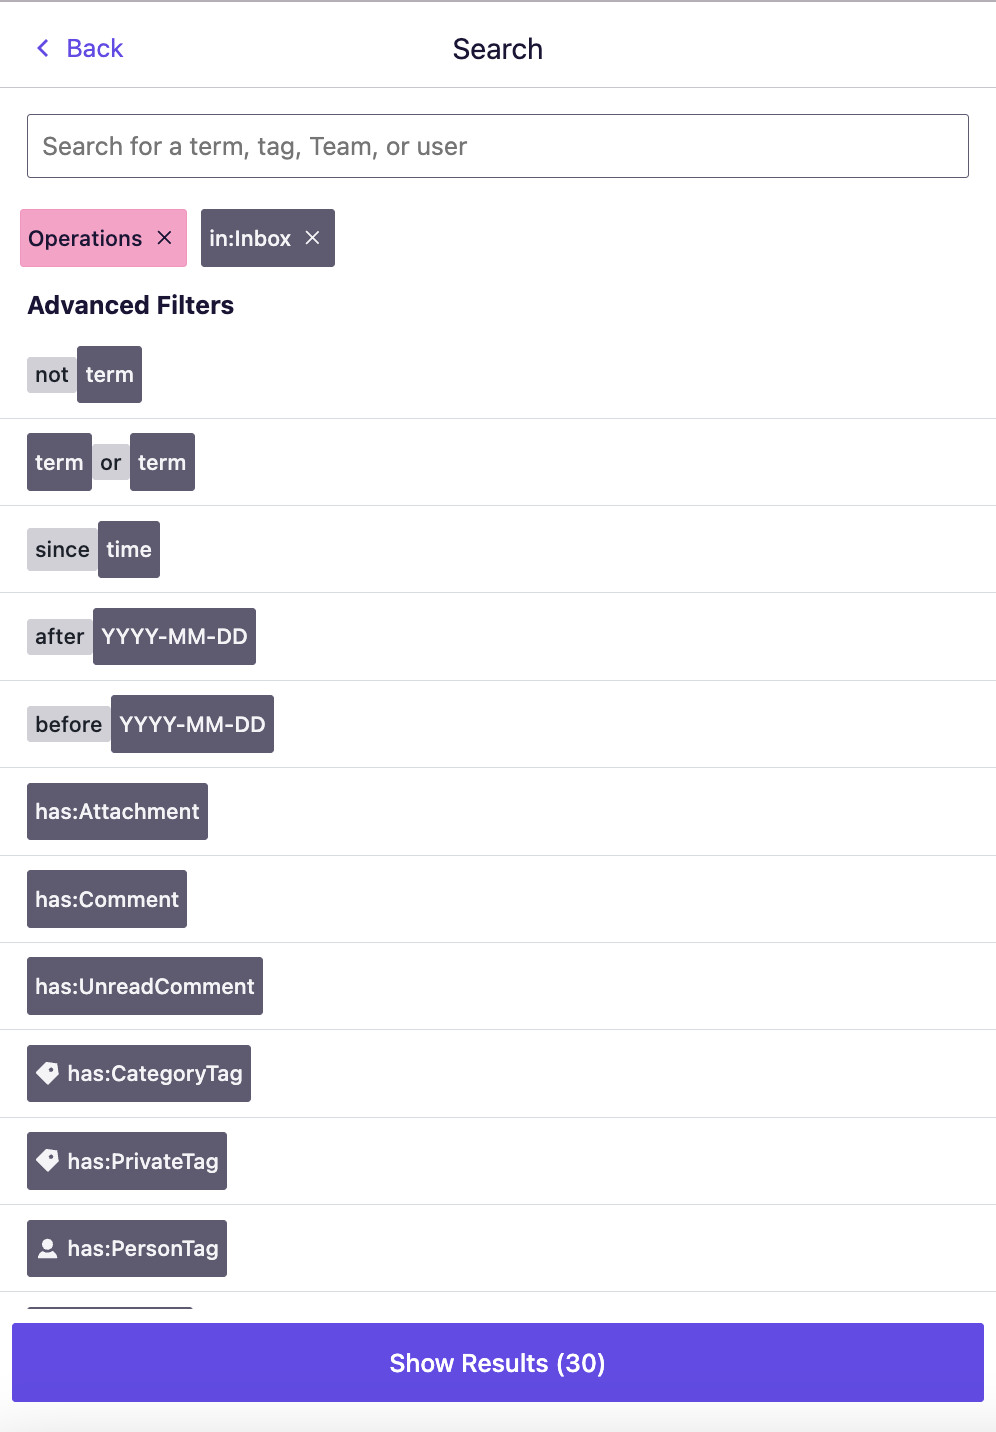Click the tag icon on has:PrivateTag

[47, 1160]
